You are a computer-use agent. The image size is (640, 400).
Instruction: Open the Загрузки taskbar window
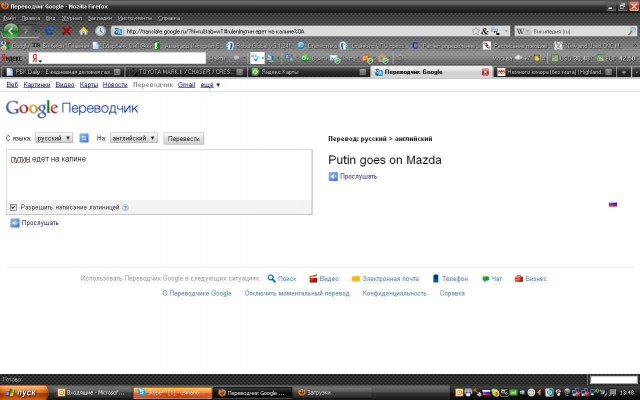point(331,393)
